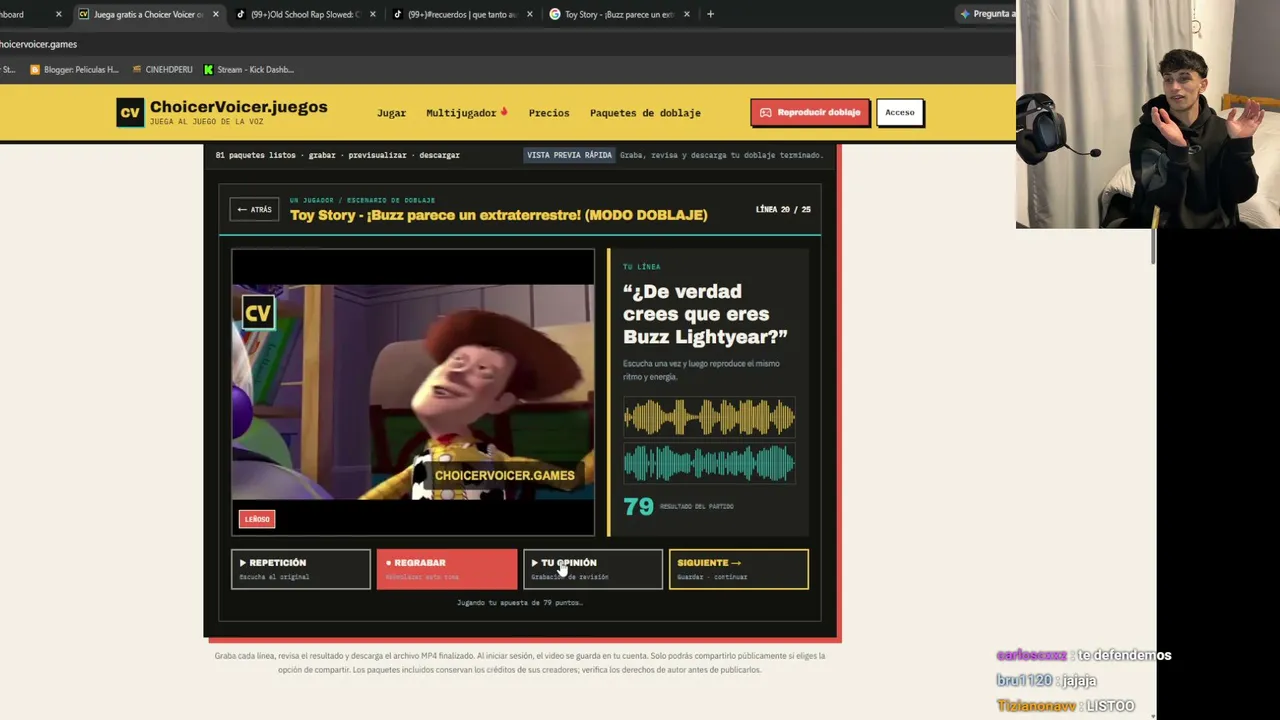Close the #recuerdos TikTok tab

click(x=530, y=14)
